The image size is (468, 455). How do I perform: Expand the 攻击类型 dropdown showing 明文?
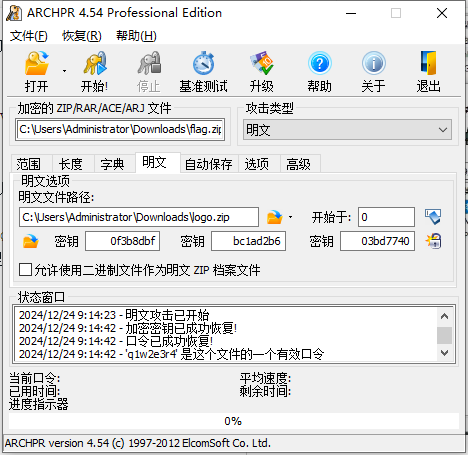347,130
